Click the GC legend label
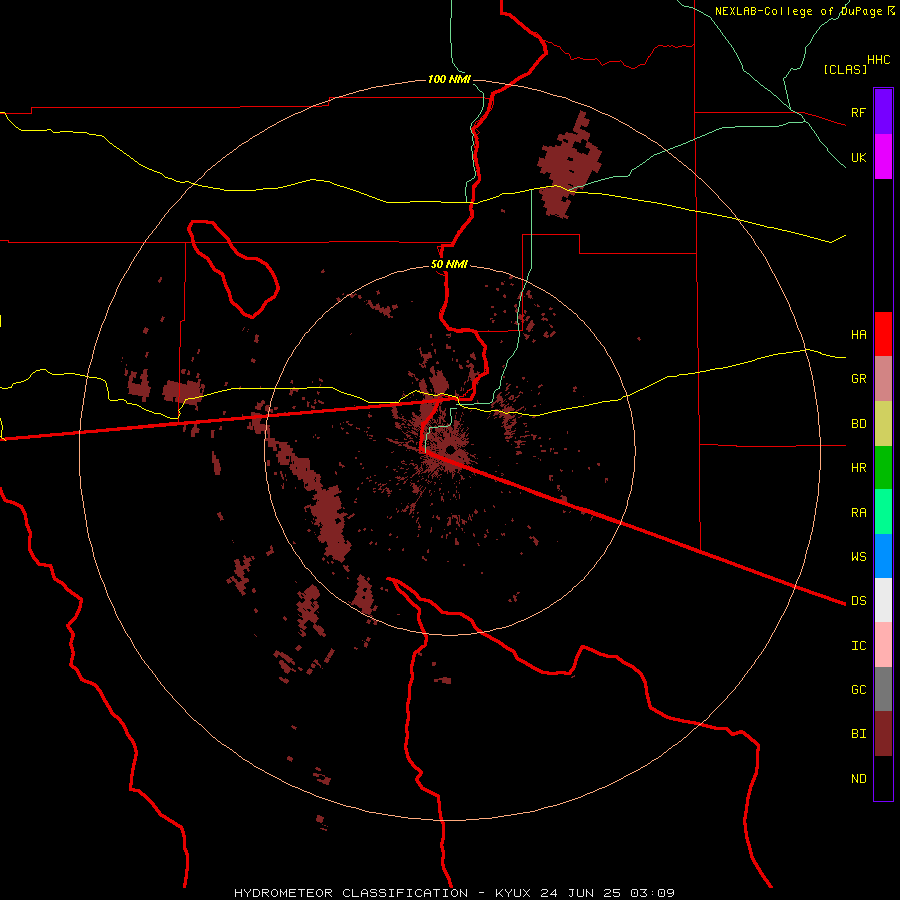900x900 pixels. click(x=858, y=689)
